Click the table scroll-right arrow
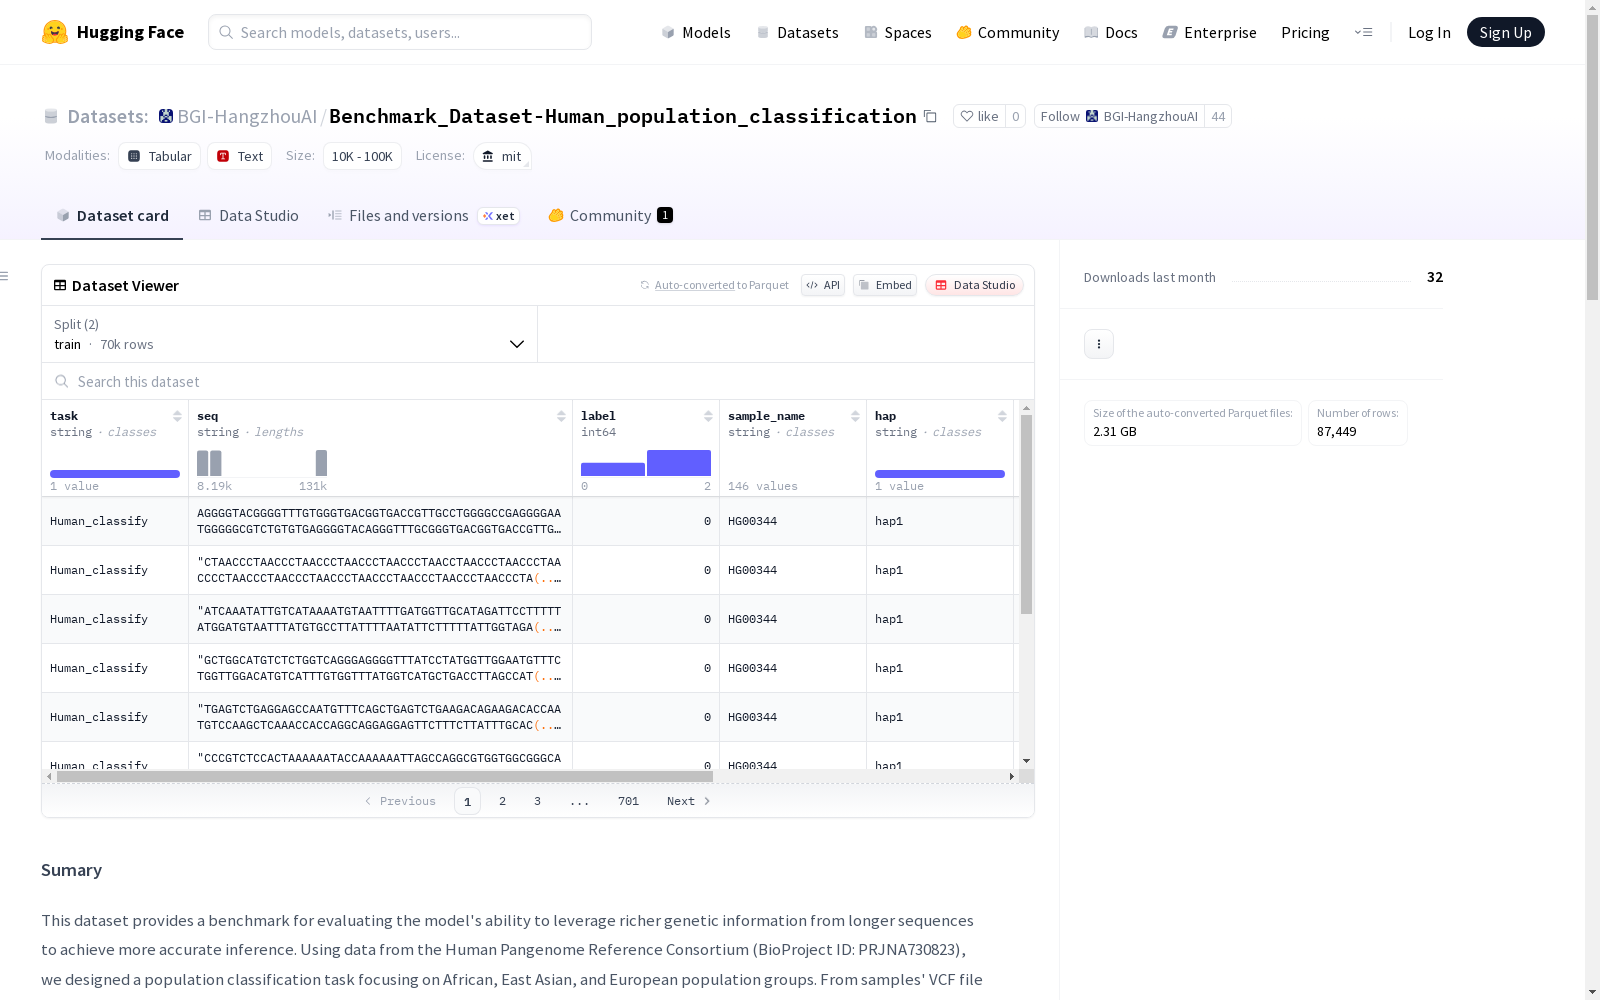Image resolution: width=1600 pixels, height=1000 pixels. [x=1011, y=776]
